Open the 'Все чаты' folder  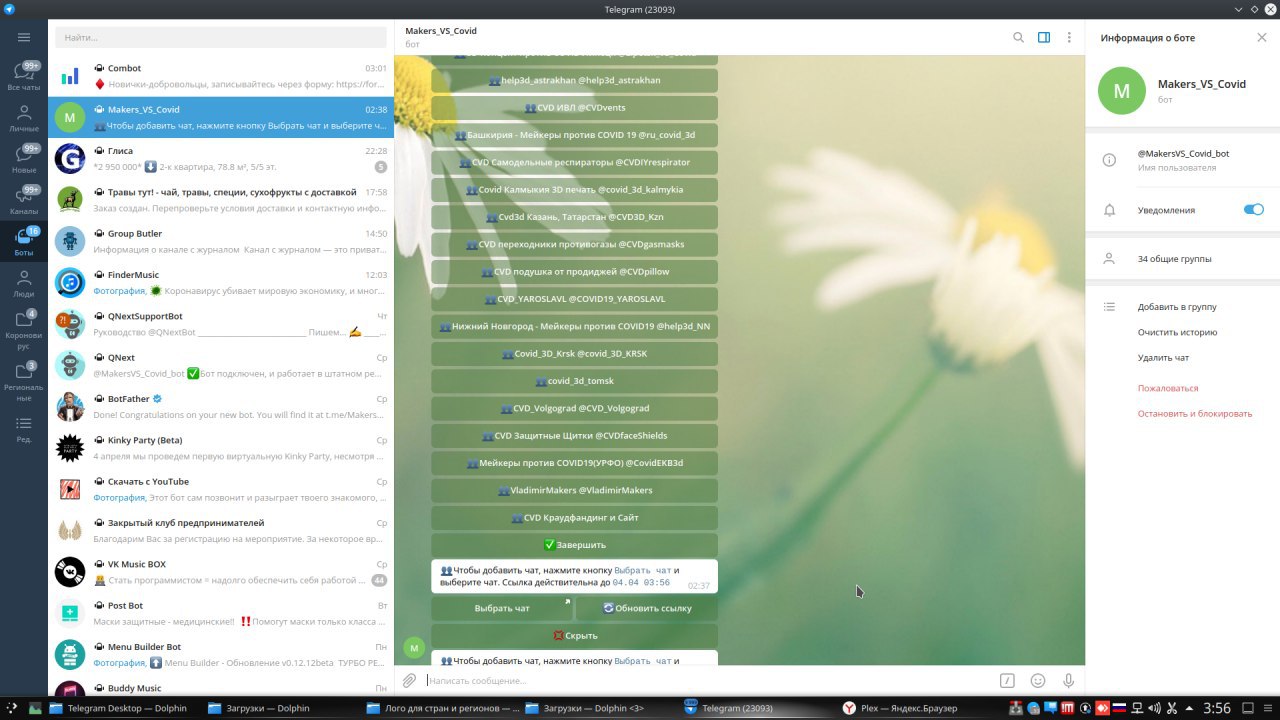pos(24,77)
